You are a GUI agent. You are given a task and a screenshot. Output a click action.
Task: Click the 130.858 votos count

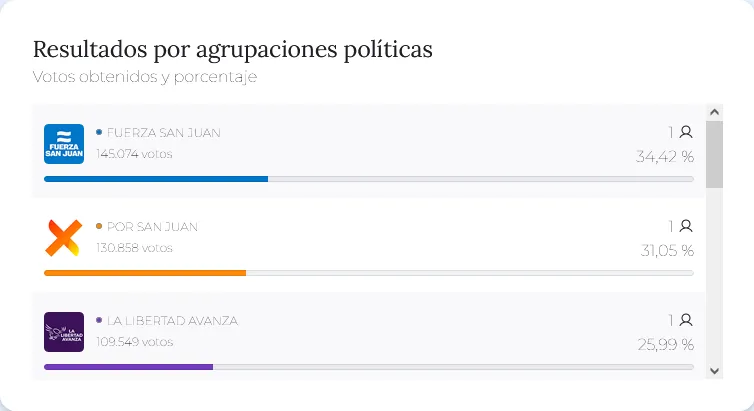(134, 248)
